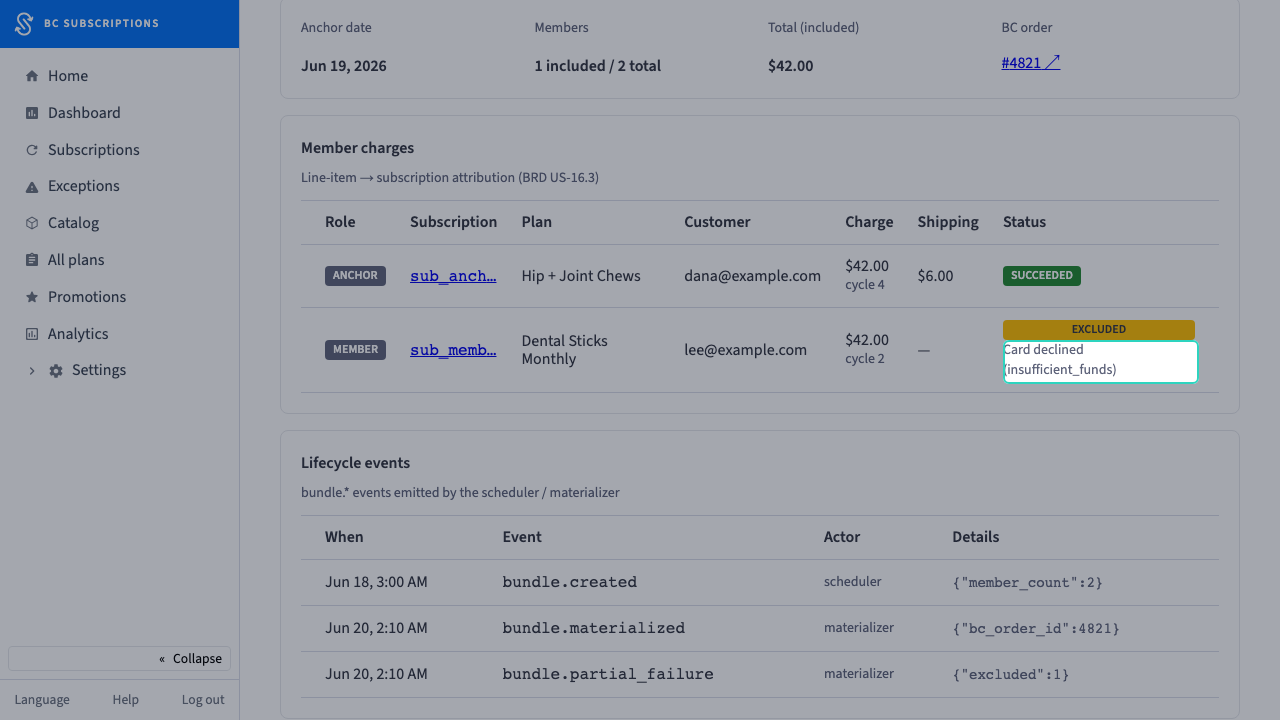1280x720 pixels.
Task: Click the BC Subscriptions logo icon
Action: coord(24,24)
